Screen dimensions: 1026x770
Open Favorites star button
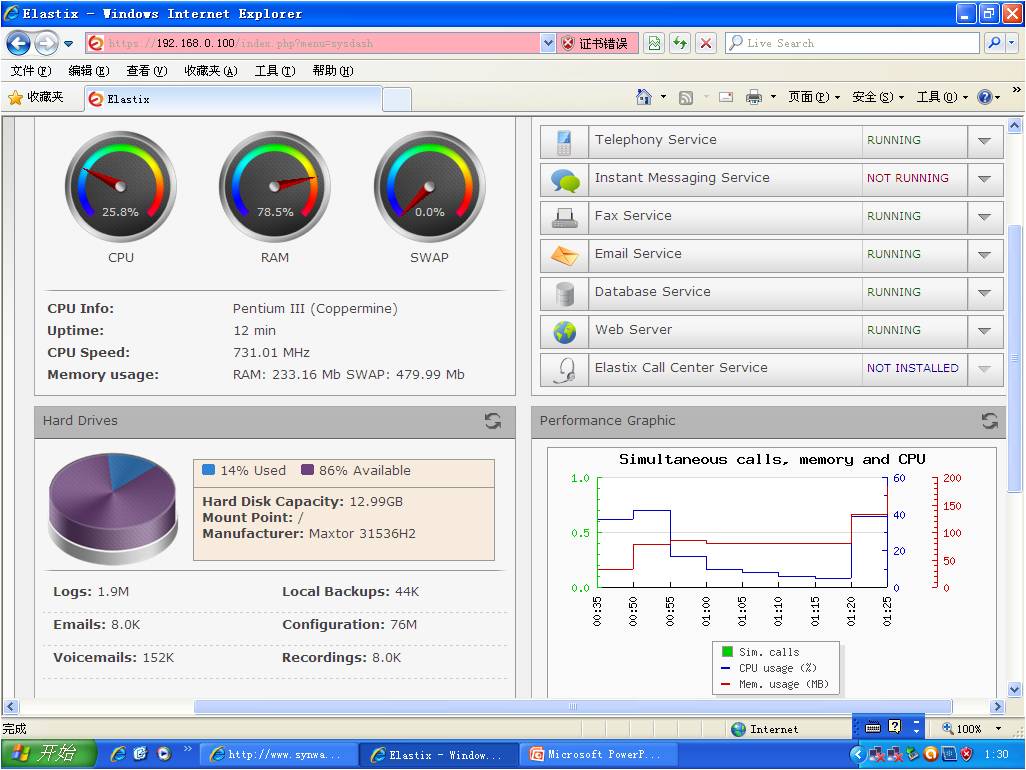click(36, 97)
